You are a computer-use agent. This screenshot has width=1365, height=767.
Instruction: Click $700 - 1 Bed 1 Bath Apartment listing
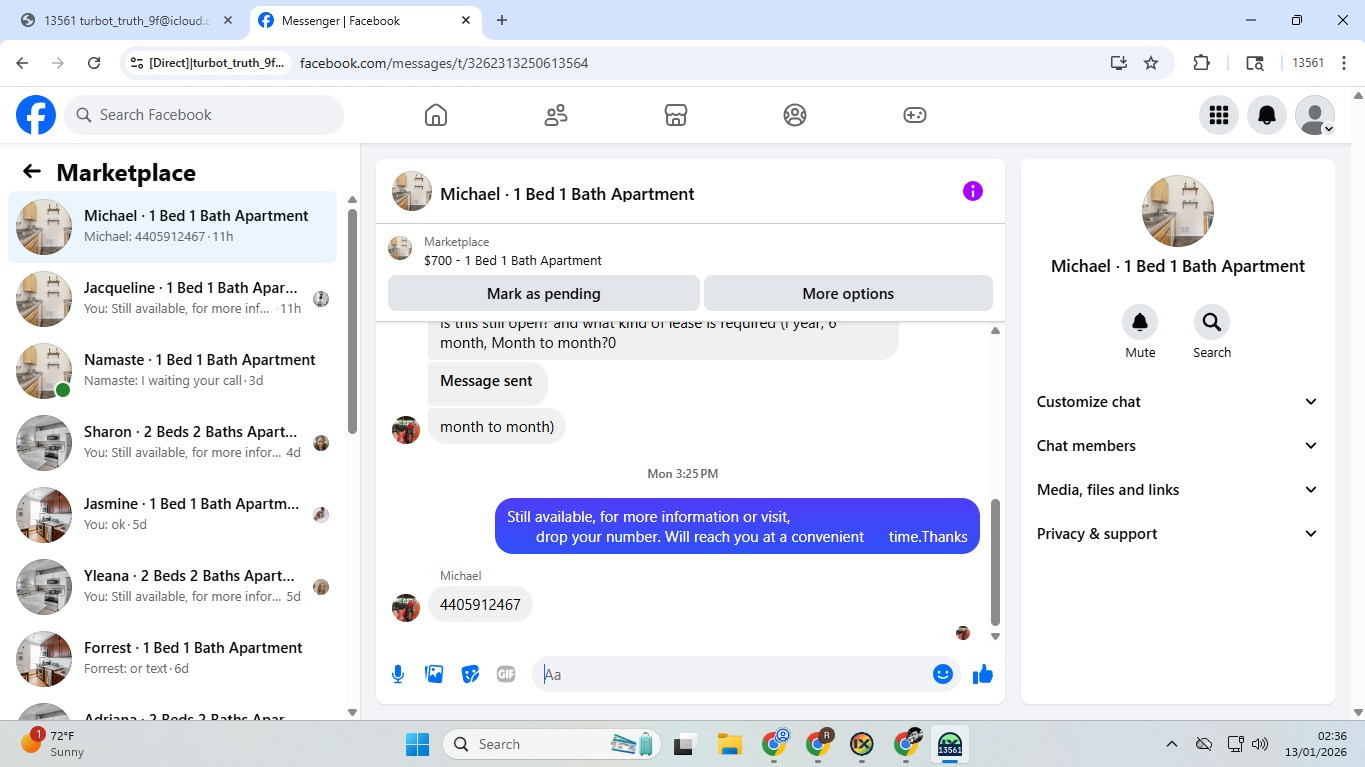513,261
